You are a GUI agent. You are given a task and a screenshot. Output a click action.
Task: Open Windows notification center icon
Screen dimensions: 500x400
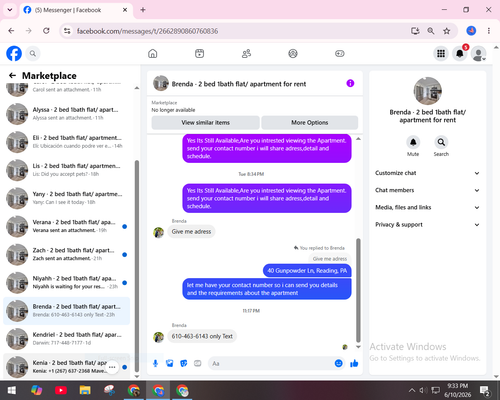pyautogui.click(x=485, y=390)
